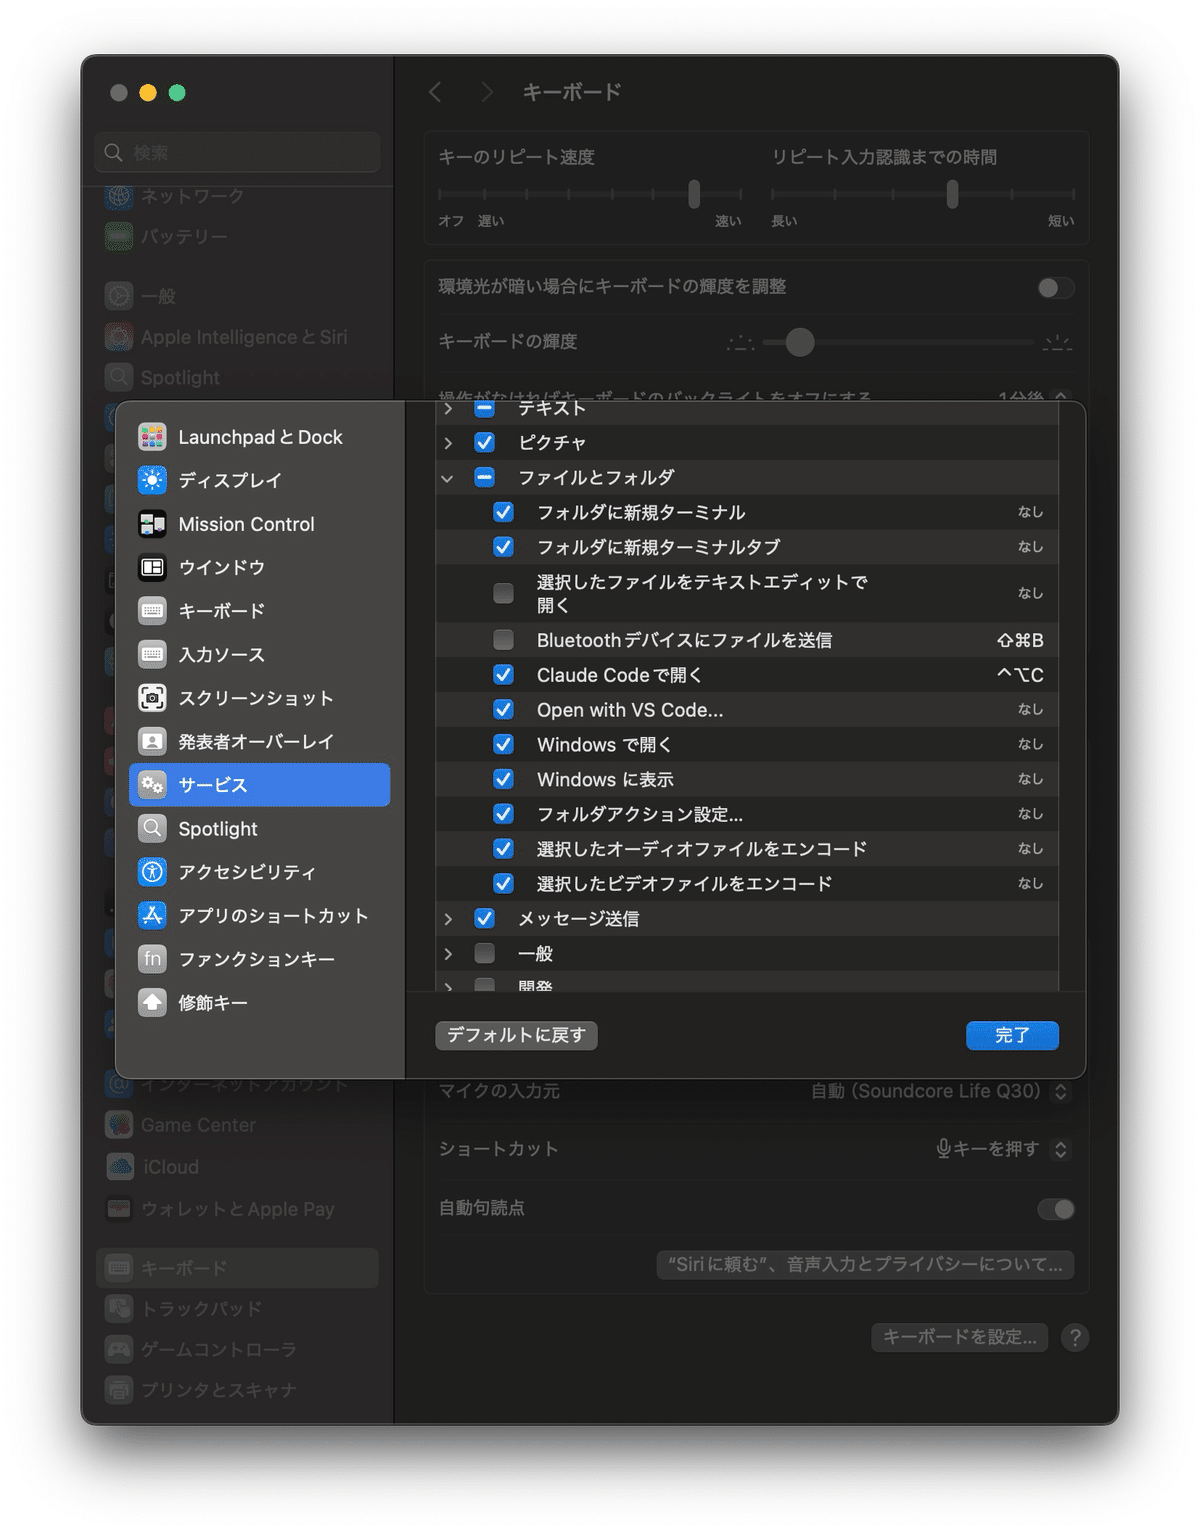This screenshot has height=1532, width=1200.
Task: Select アプリのショートカット category
Action: [260, 916]
